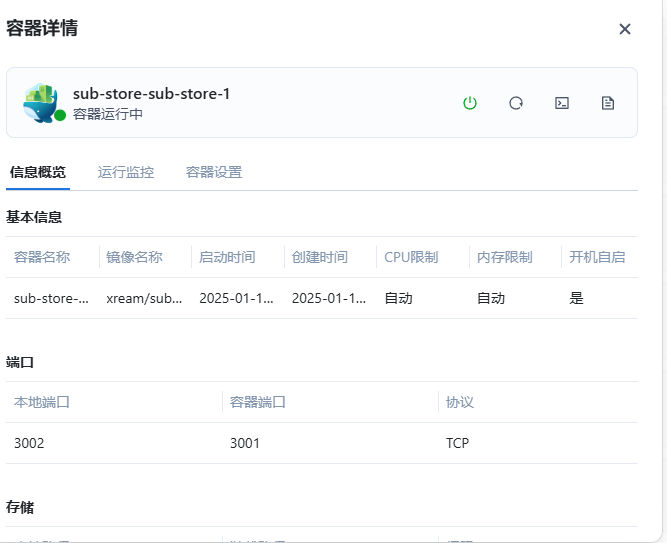
Task: Click the 容器名称 column header
Action: click(x=42, y=257)
